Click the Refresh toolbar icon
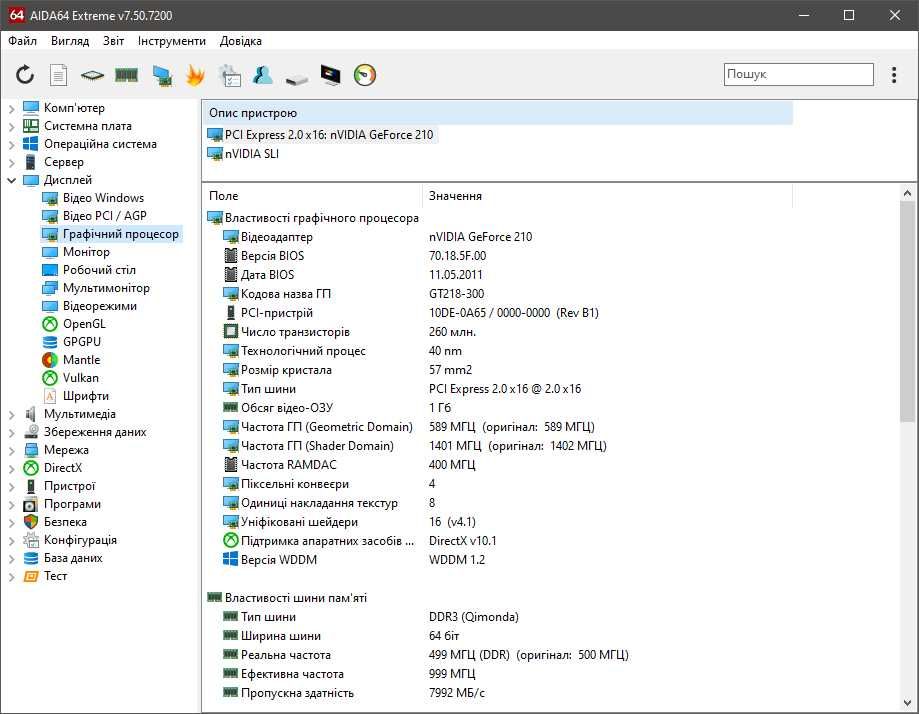 coord(25,75)
